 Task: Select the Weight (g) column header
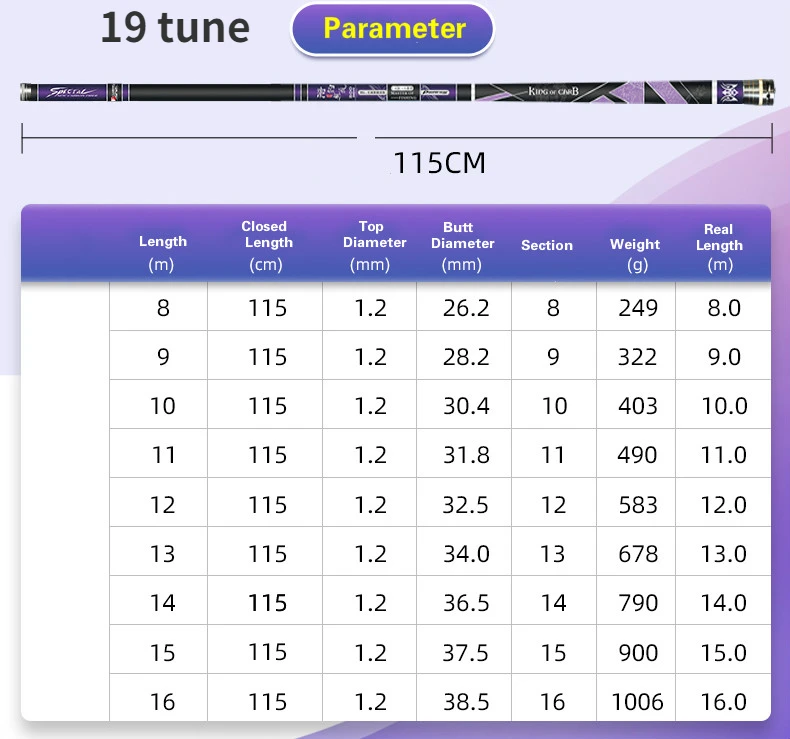(636, 253)
